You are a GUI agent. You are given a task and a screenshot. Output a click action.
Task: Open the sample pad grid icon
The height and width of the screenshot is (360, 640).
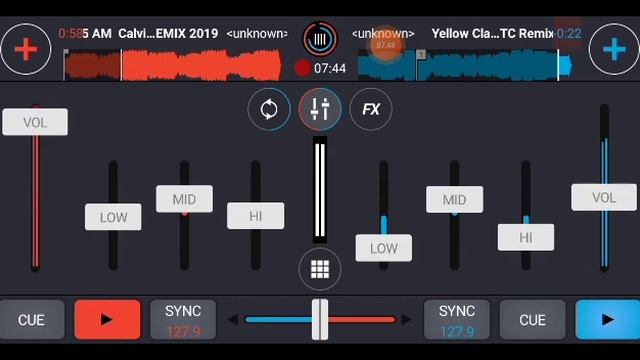[x=320, y=269]
